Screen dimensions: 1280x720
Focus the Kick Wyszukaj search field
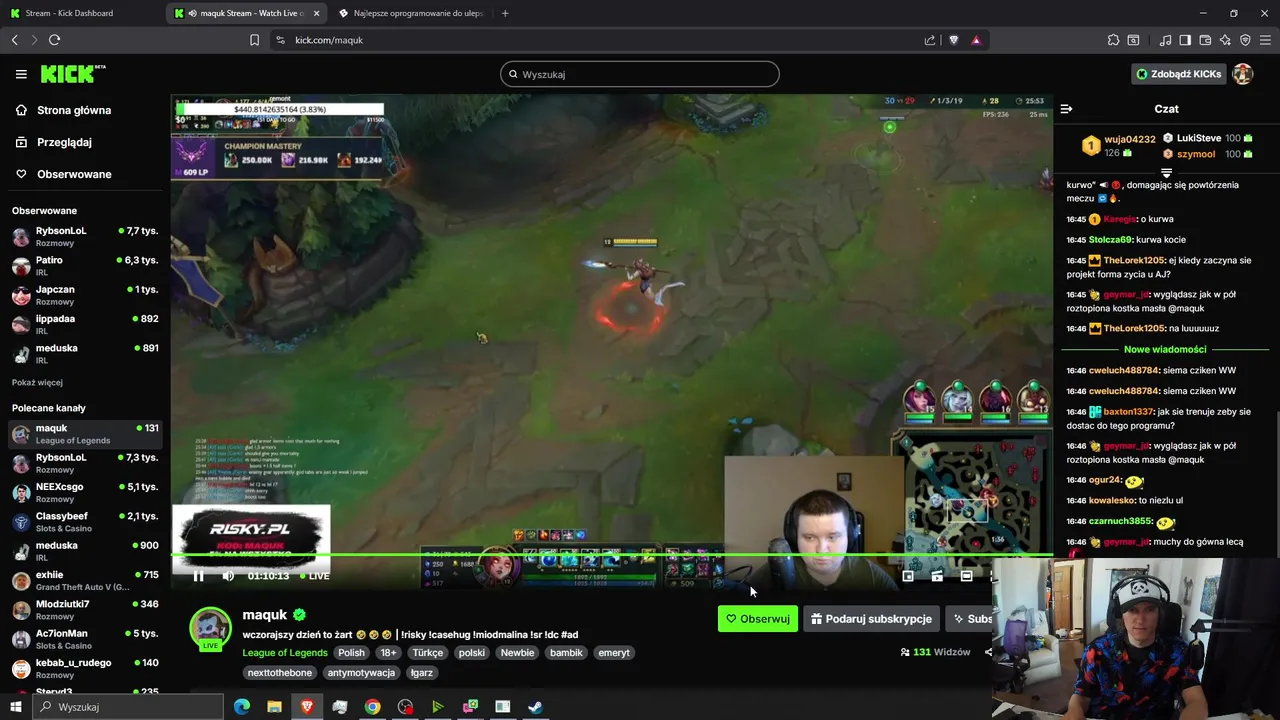click(640, 74)
